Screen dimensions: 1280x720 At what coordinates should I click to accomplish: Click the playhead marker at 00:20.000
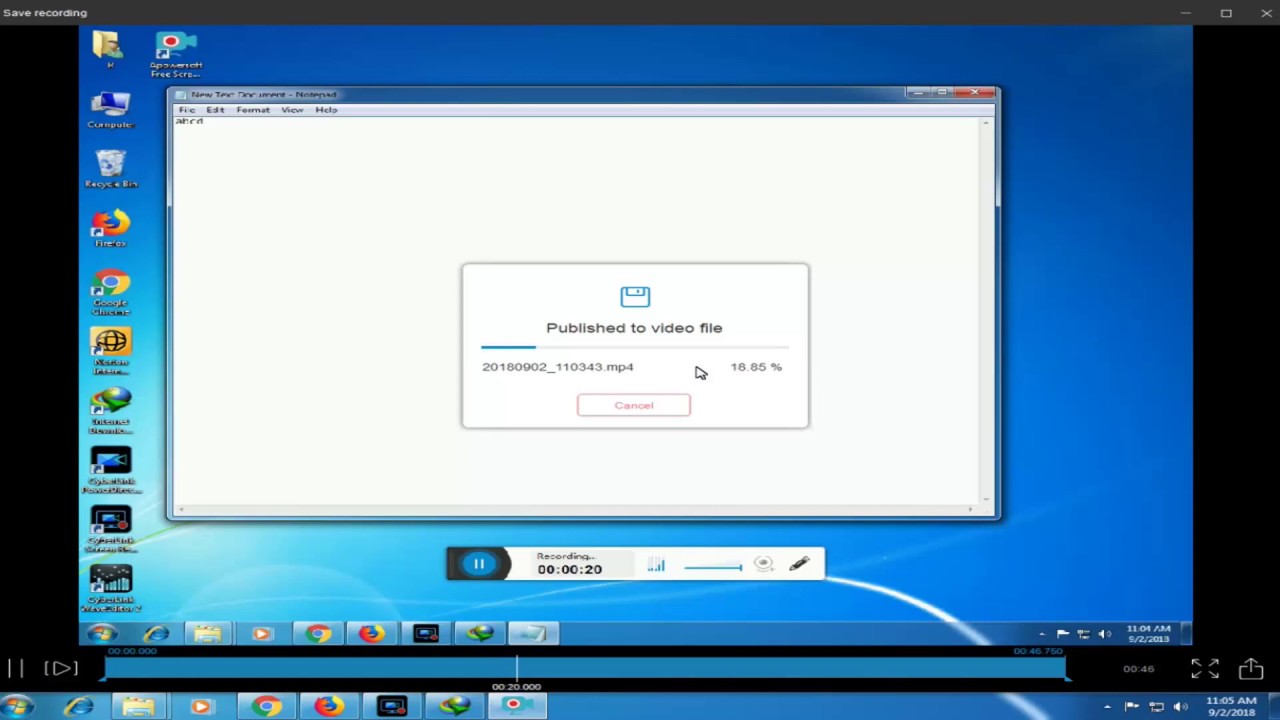click(516, 669)
